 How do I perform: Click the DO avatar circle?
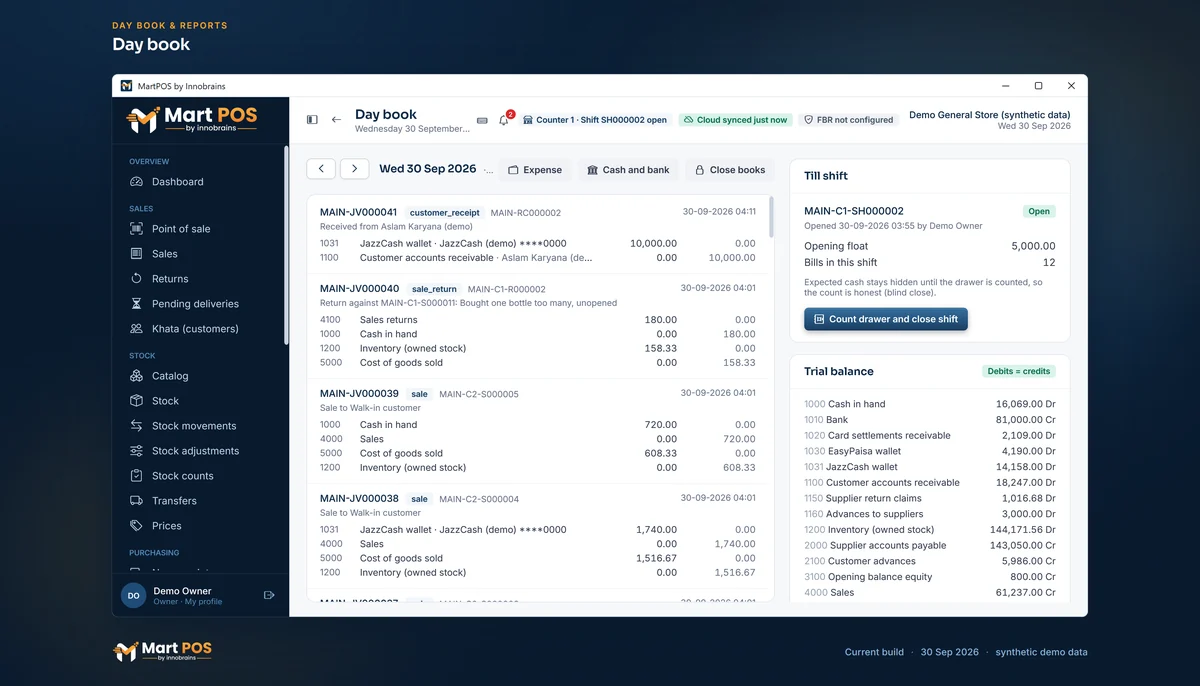133,595
